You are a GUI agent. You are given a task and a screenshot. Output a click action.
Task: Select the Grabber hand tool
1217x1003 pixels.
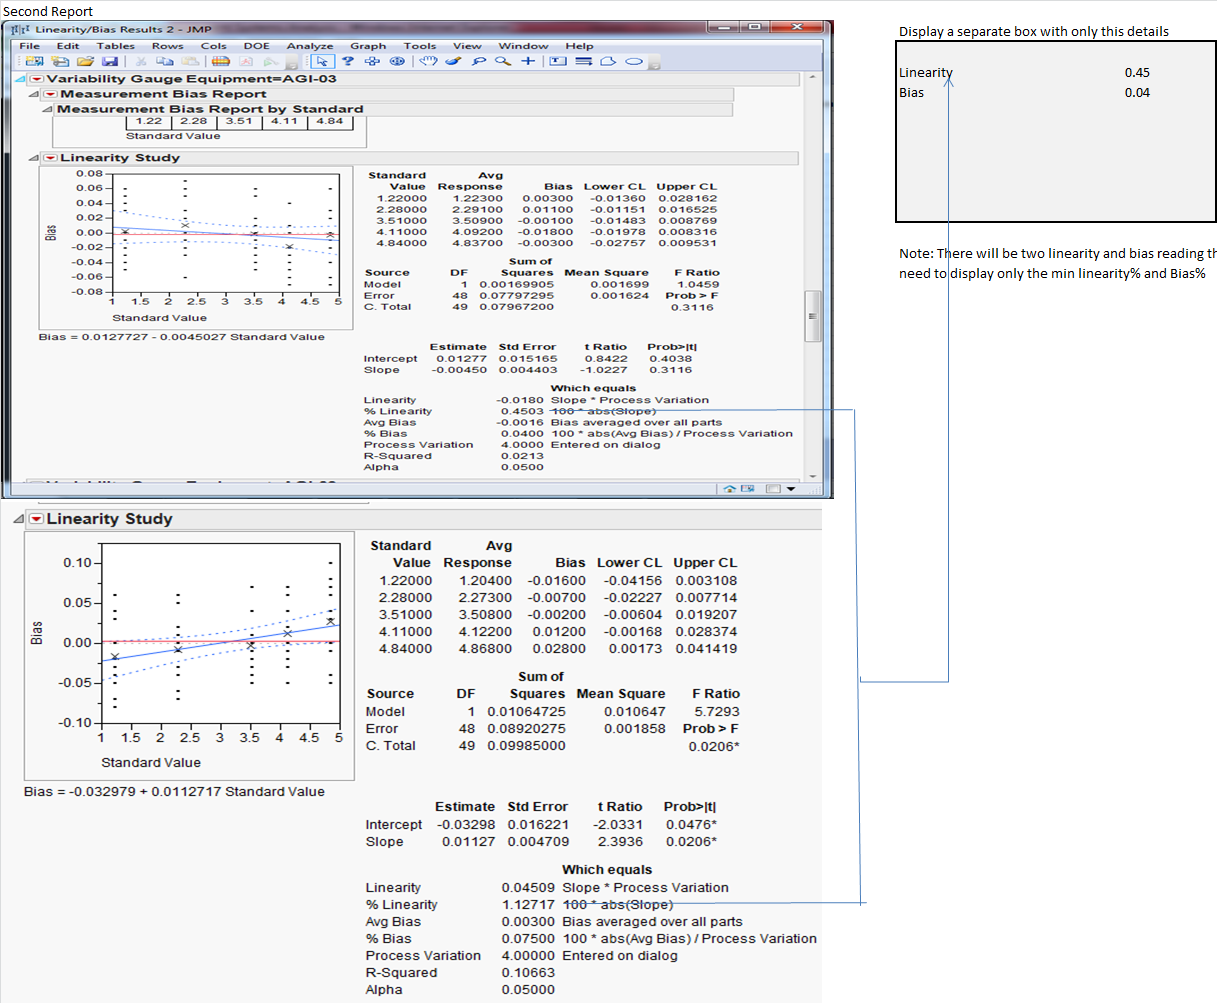[428, 61]
